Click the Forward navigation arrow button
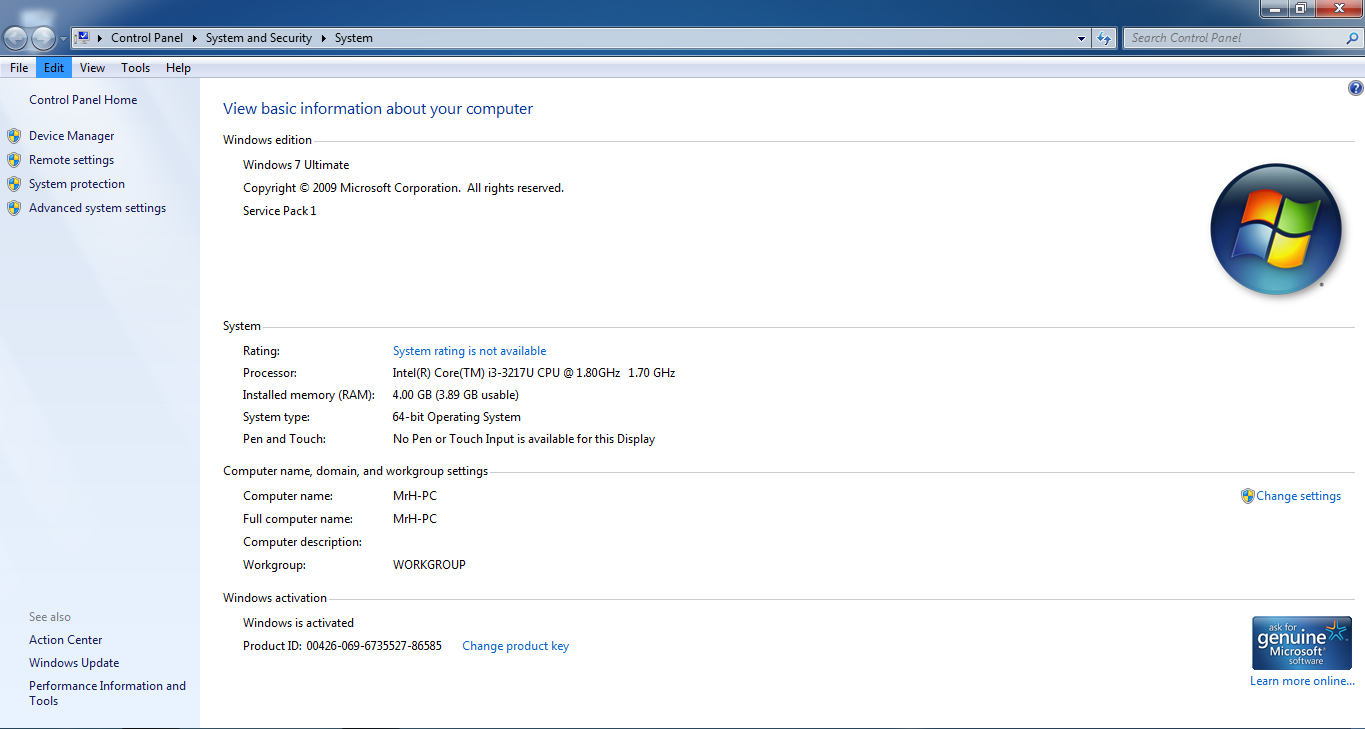The height and width of the screenshot is (729, 1365). point(43,38)
